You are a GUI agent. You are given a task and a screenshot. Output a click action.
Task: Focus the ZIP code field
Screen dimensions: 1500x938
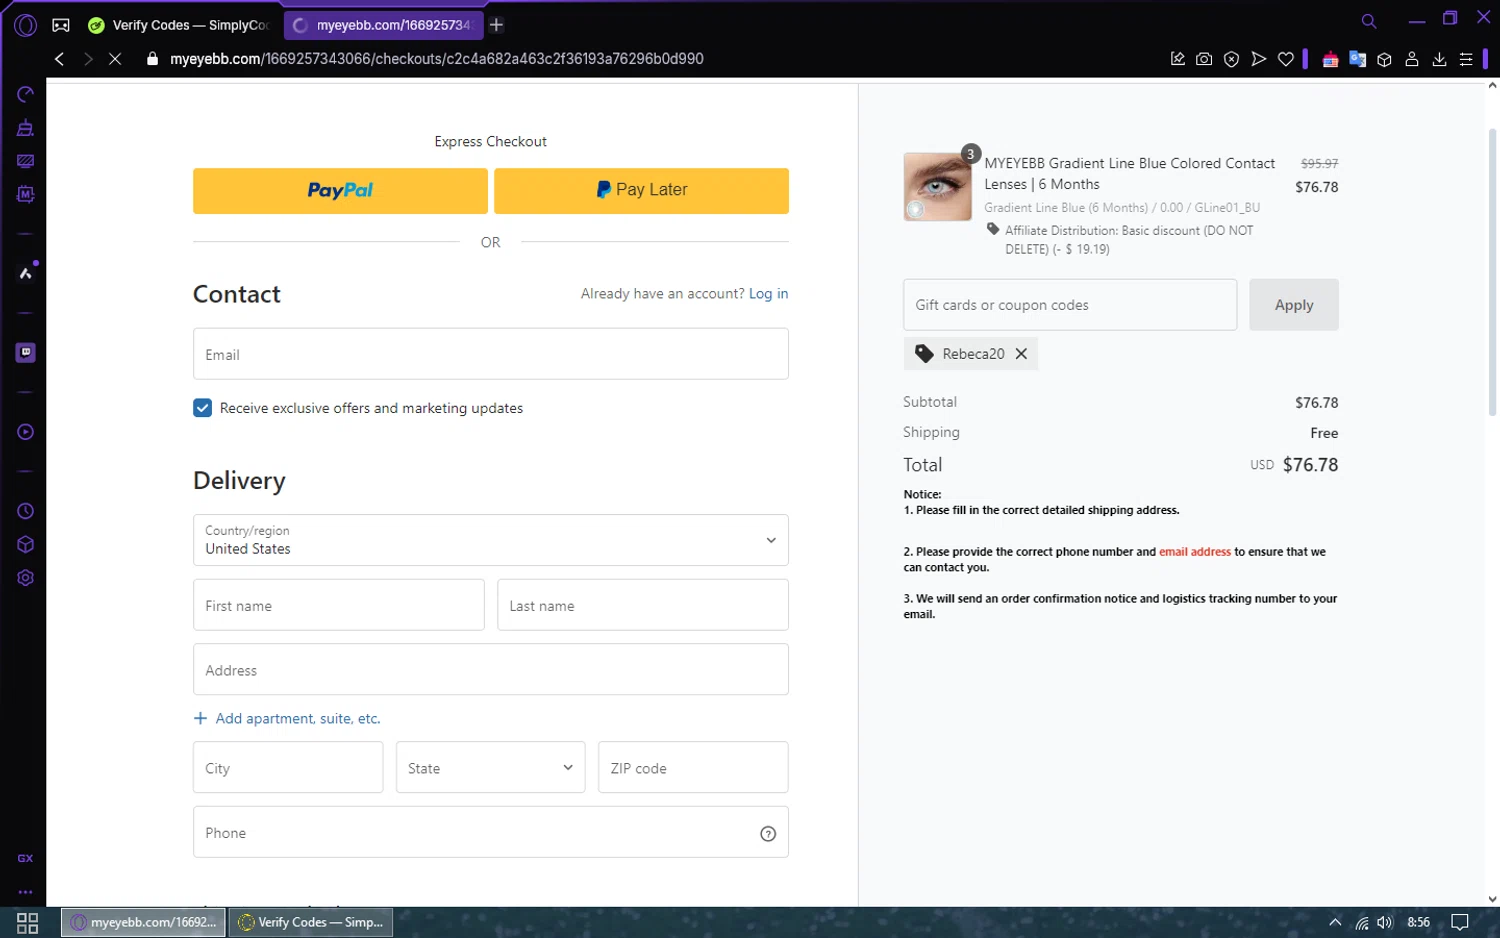tap(693, 767)
